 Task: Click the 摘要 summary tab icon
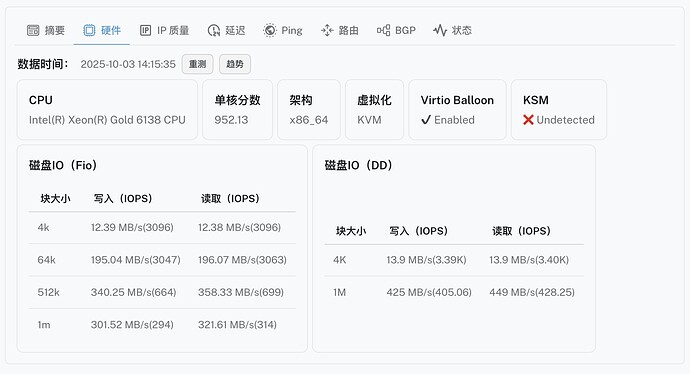tap(33, 30)
